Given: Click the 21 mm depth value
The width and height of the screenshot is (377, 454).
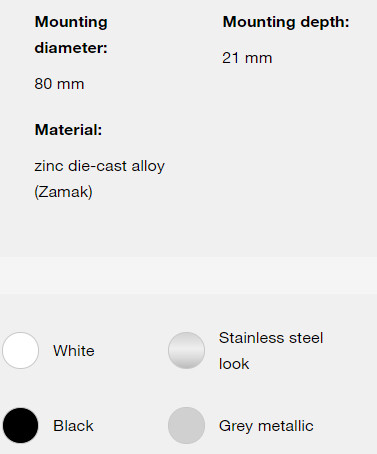Looking at the screenshot, I should [247, 58].
